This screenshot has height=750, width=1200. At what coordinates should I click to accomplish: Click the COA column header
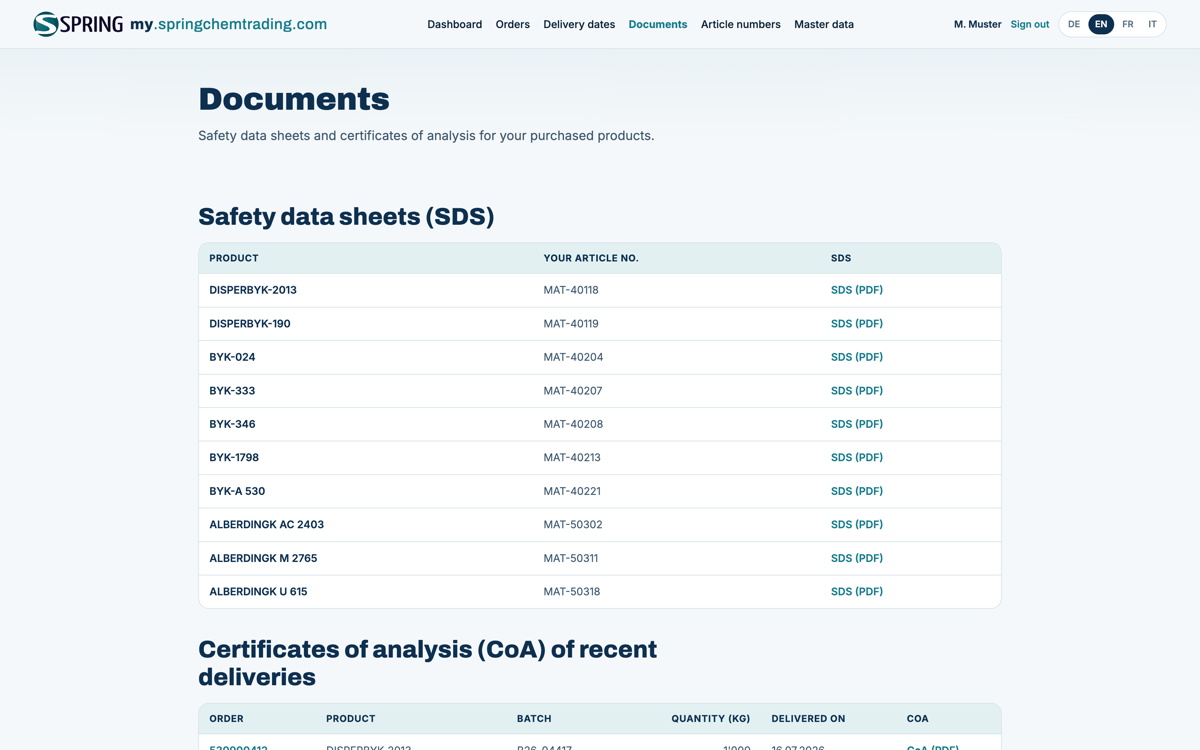918,719
